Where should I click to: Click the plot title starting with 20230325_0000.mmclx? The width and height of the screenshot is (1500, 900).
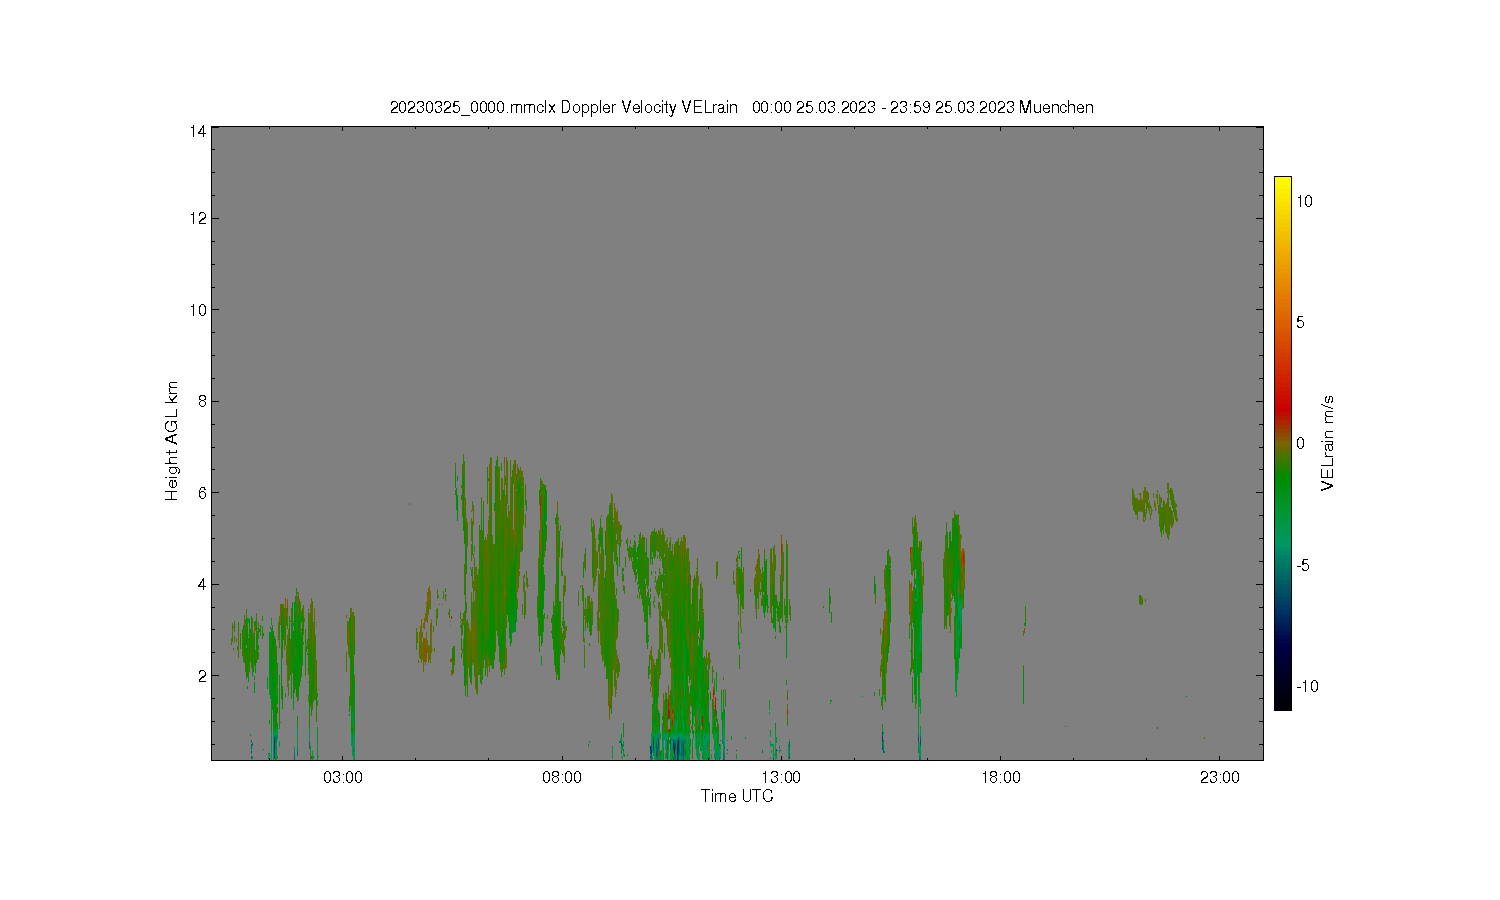[x=741, y=108]
